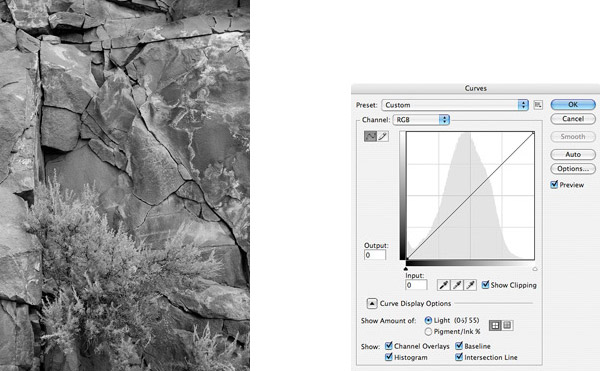
Task: Open the Channel dropdown showing RGB
Action: pyautogui.click(x=421, y=120)
